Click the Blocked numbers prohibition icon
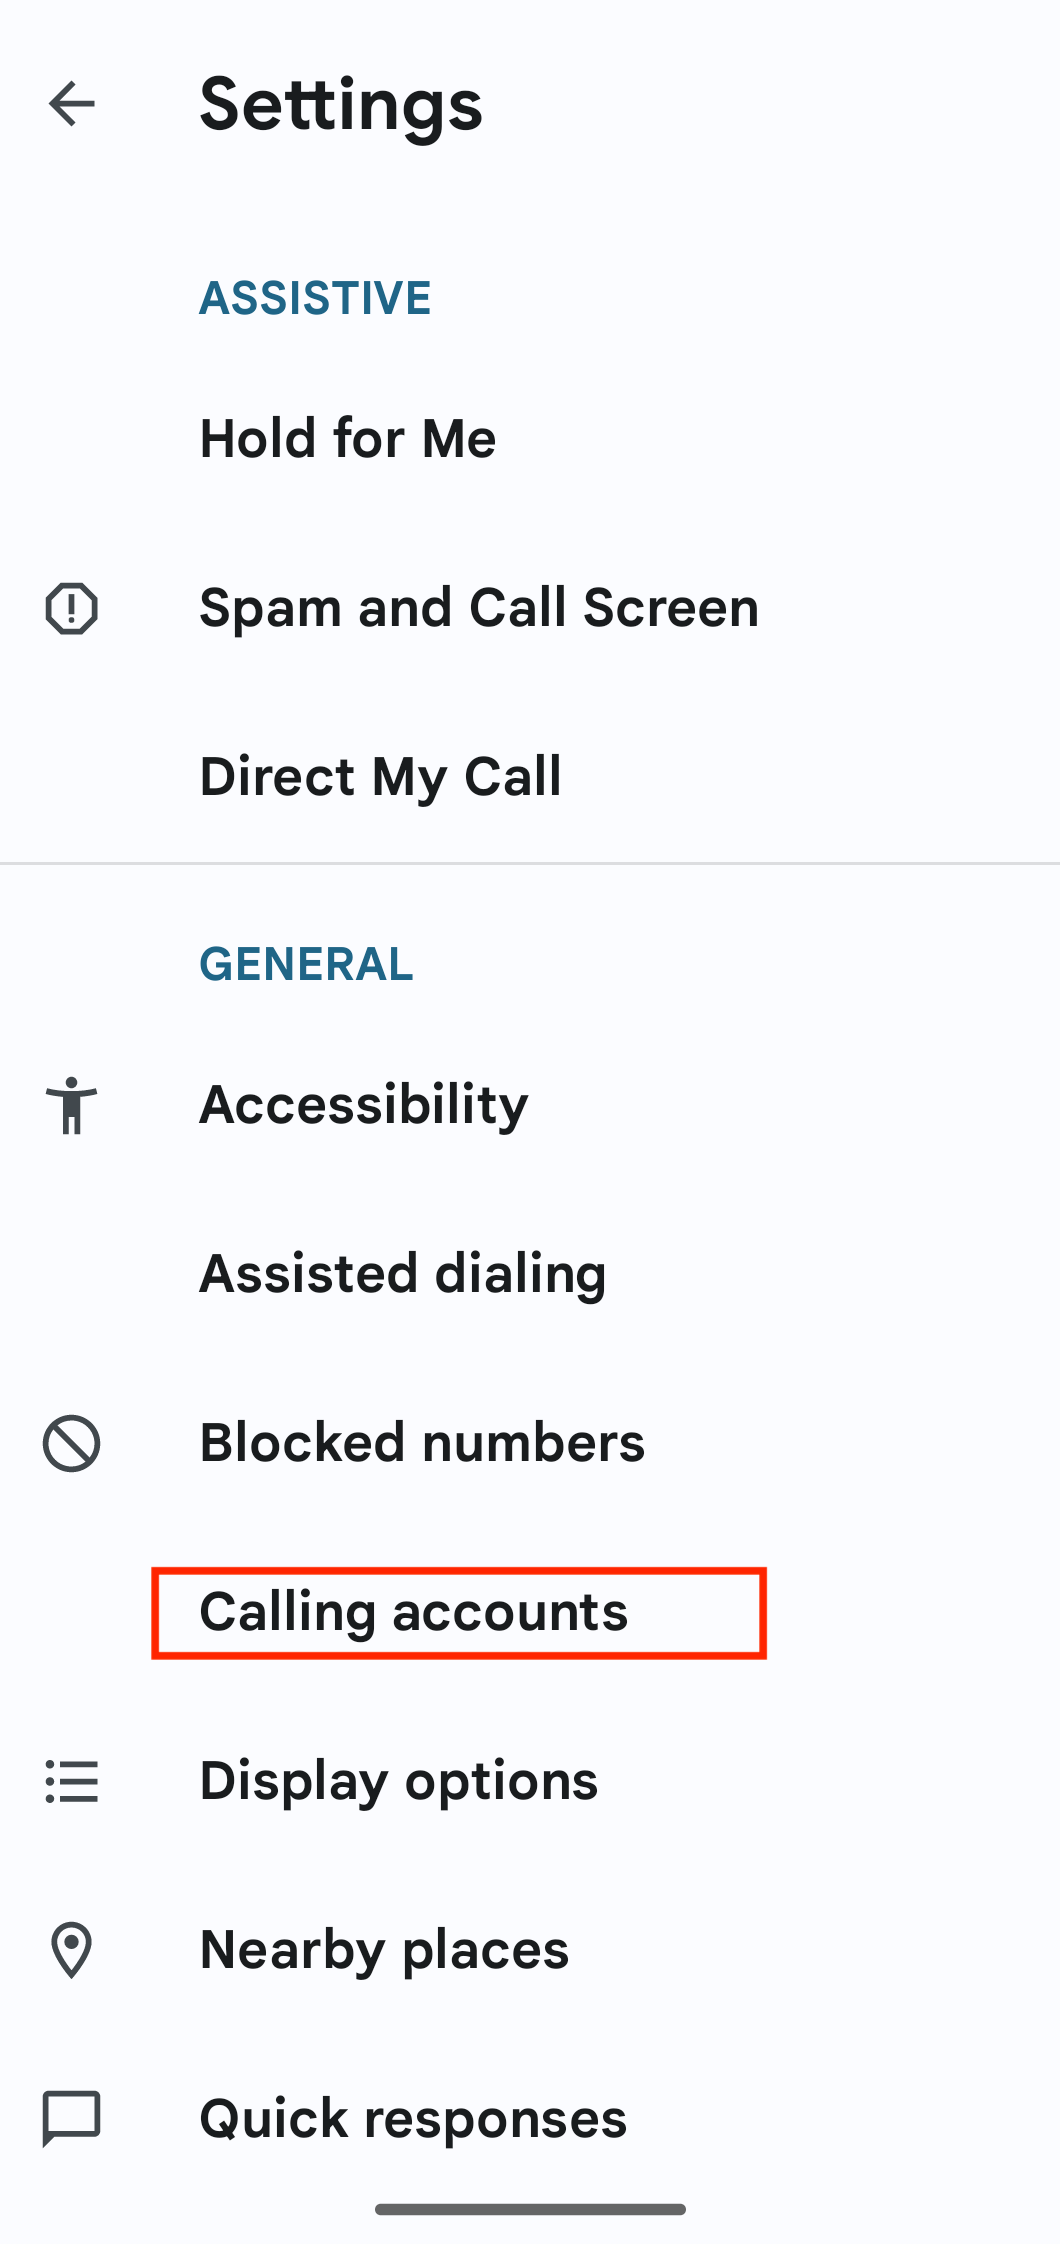This screenshot has width=1060, height=2244. pyautogui.click(x=70, y=1442)
